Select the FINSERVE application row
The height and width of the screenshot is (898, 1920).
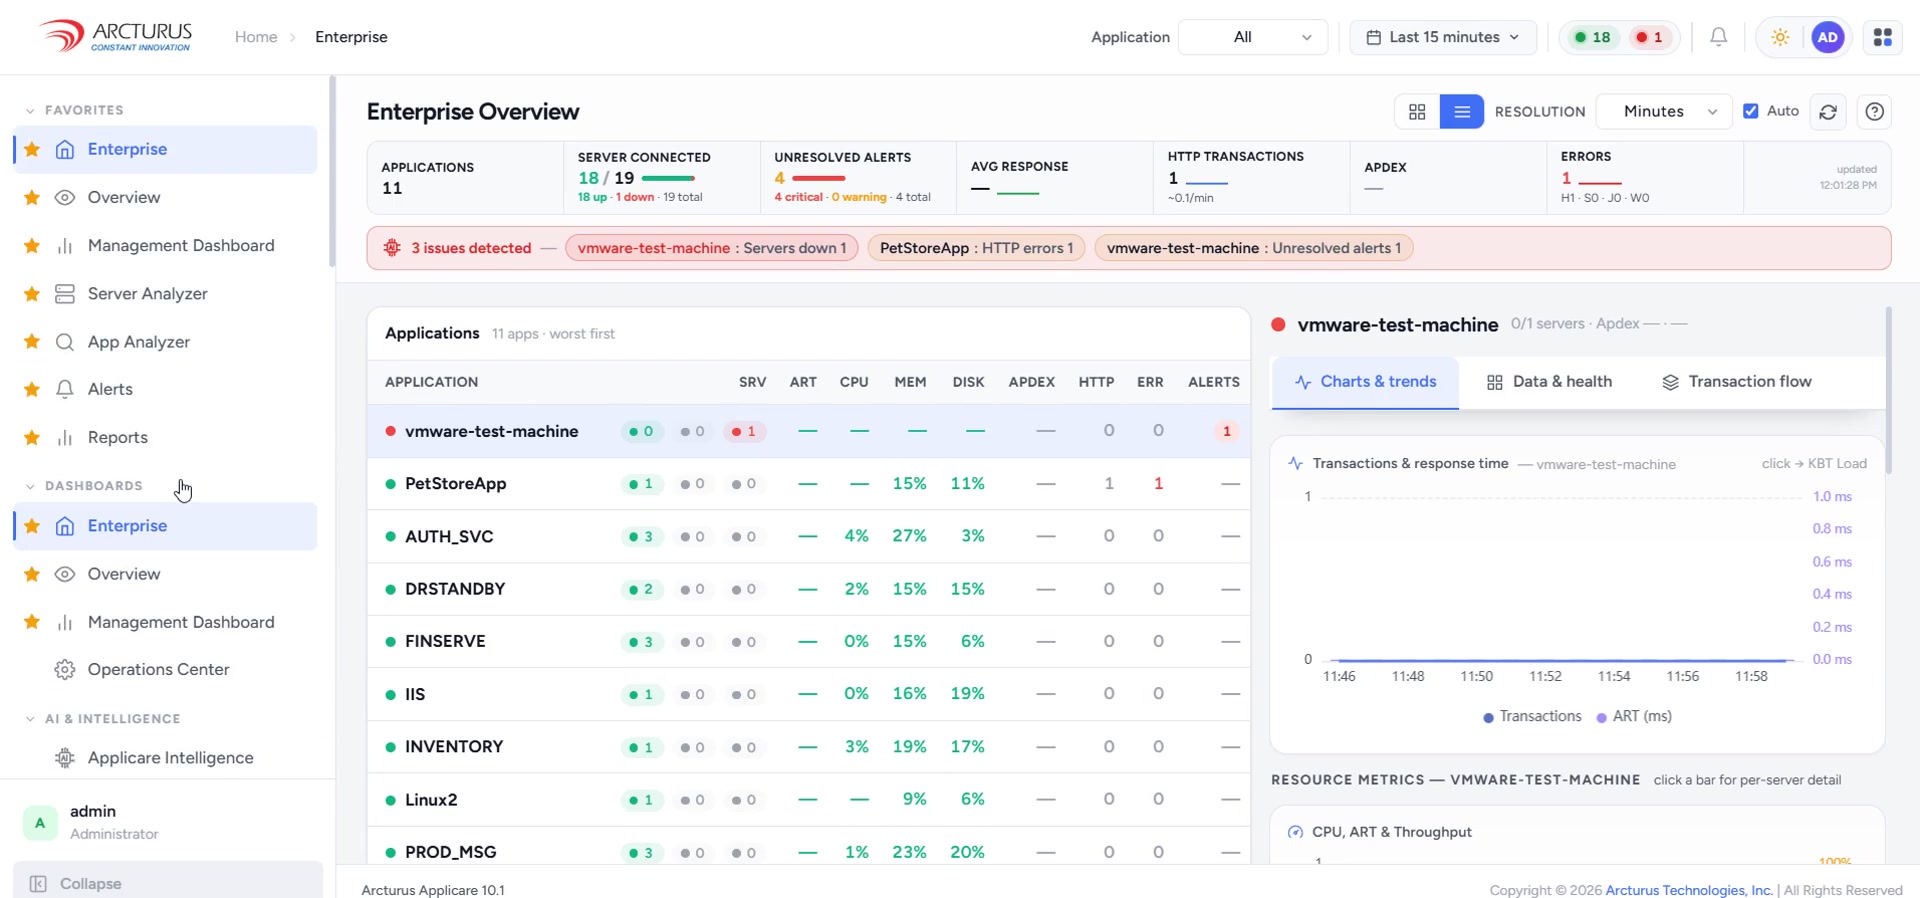[808, 642]
